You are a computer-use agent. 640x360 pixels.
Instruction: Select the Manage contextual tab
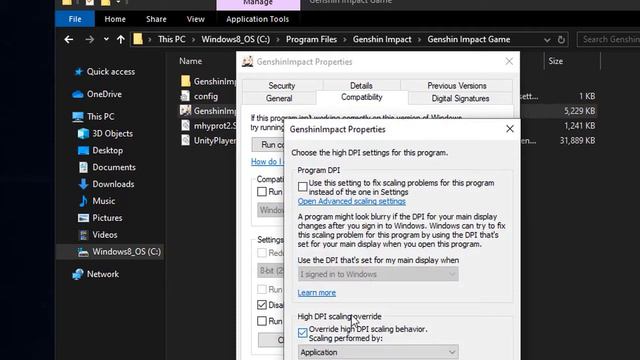point(258,3)
